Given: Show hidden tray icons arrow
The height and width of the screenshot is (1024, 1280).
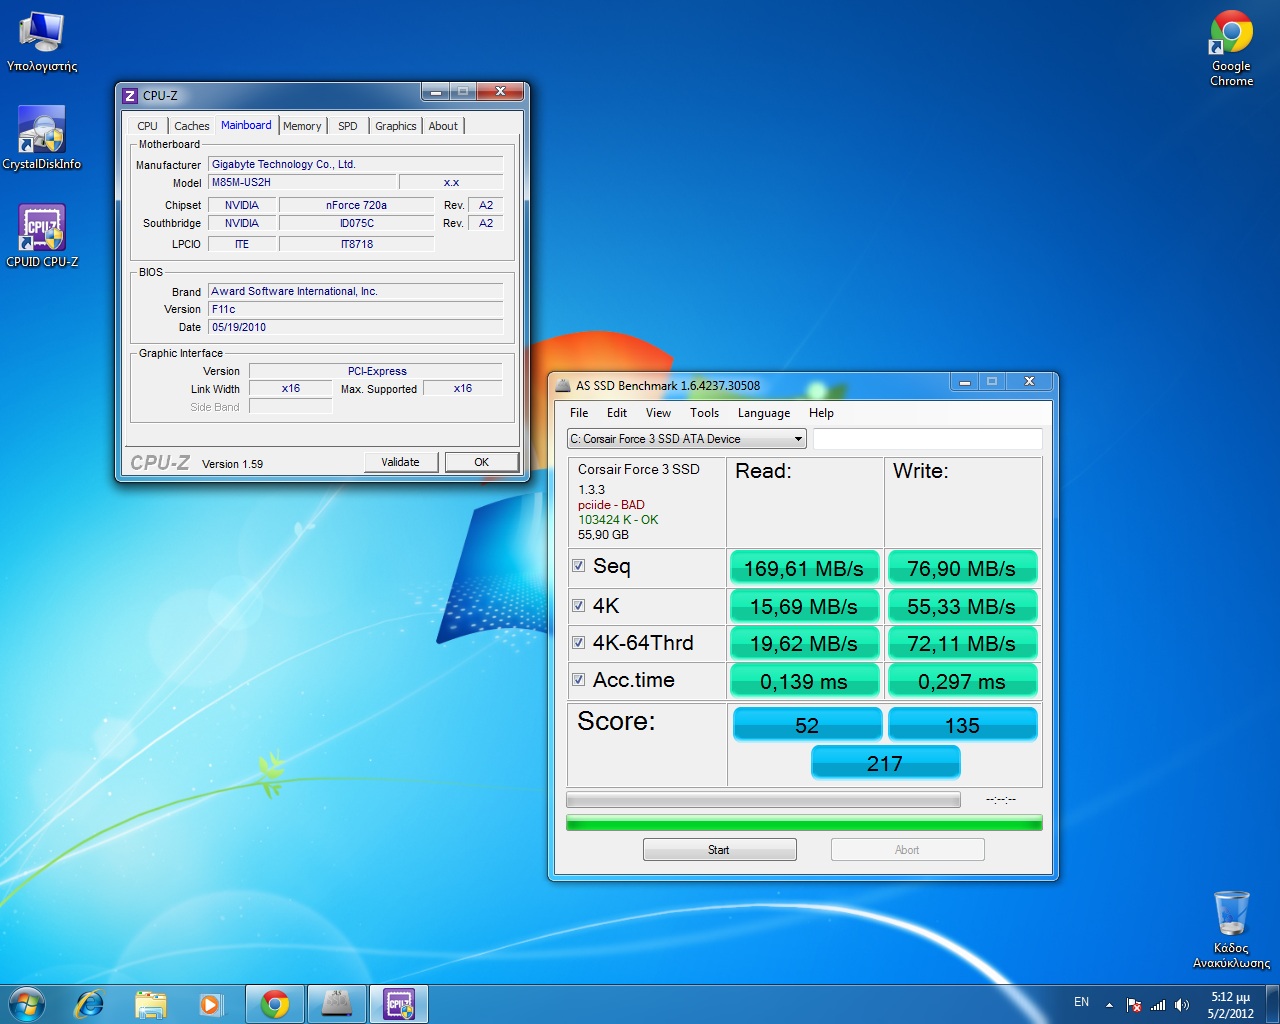Looking at the screenshot, I should (1109, 1005).
